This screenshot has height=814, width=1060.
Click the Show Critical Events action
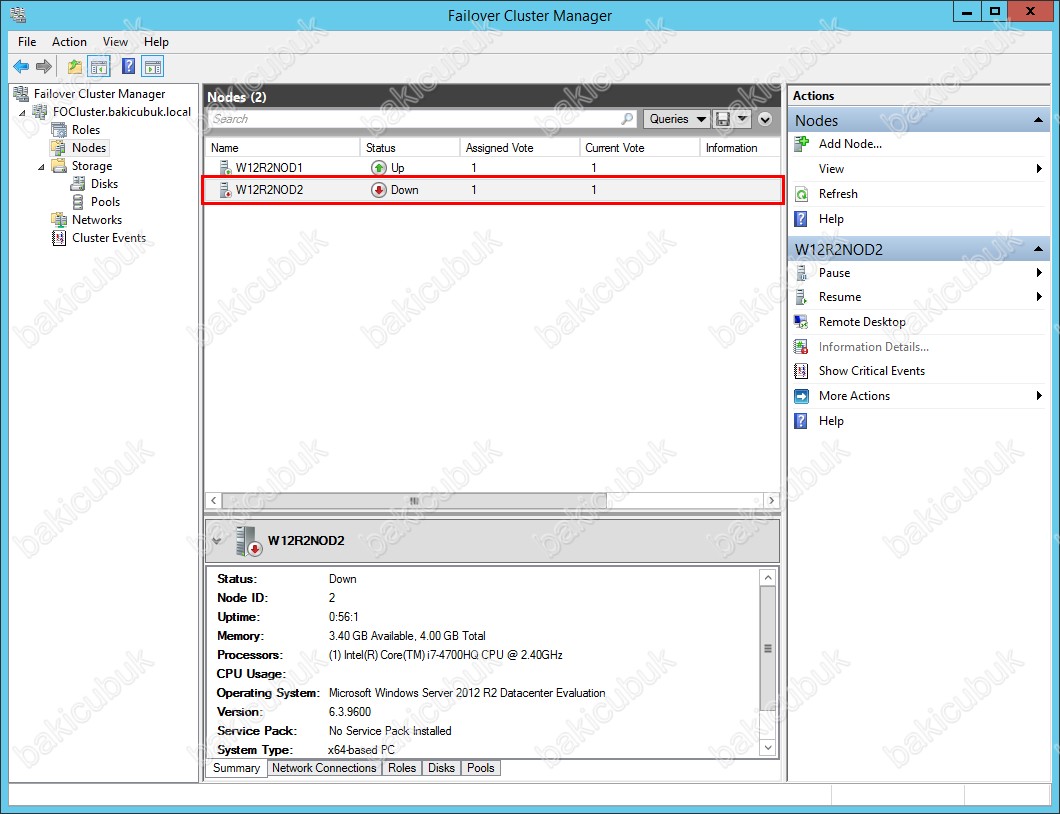[x=872, y=371]
